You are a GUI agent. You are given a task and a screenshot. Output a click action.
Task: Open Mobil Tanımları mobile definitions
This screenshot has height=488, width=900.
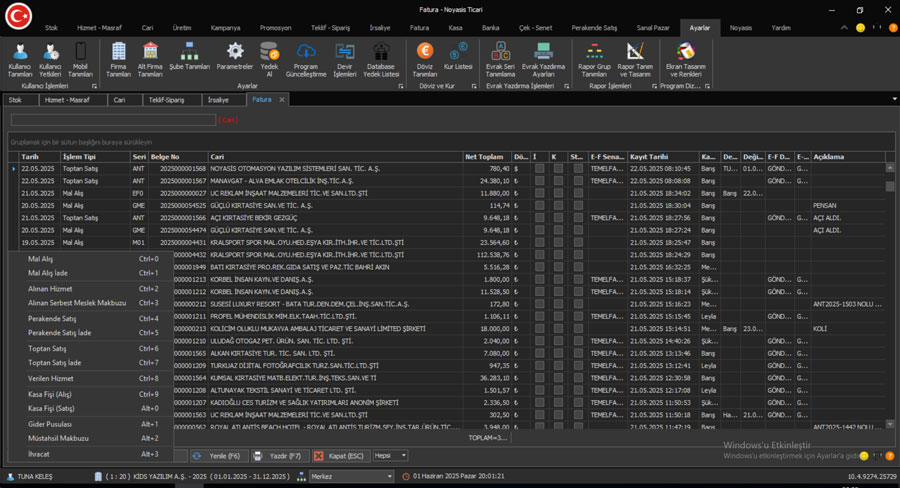(x=80, y=60)
